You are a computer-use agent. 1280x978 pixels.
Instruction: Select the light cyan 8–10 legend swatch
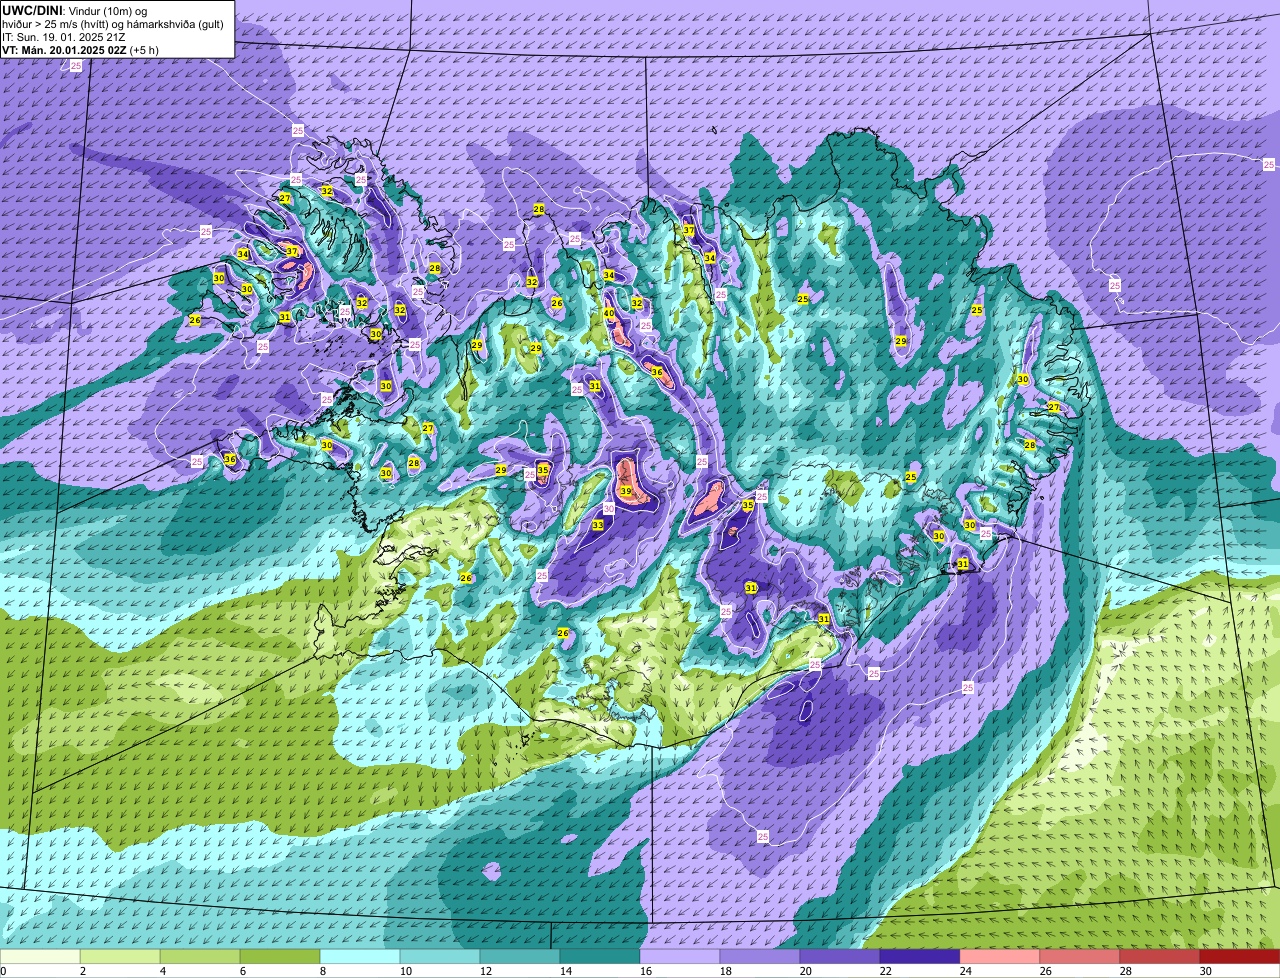360,956
